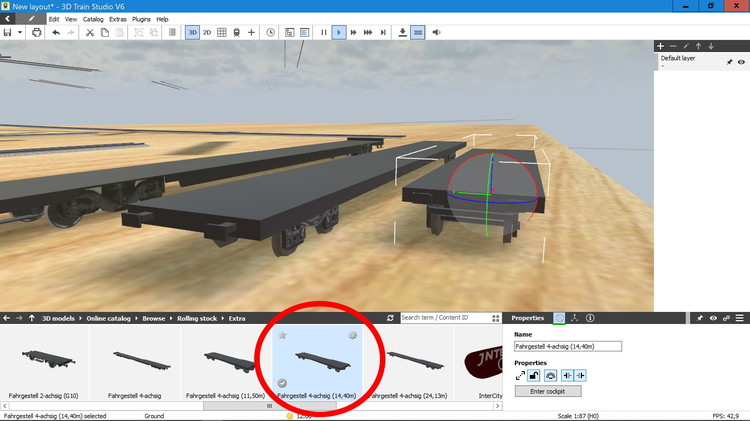
Task: Pause the simulation
Action: point(324,33)
